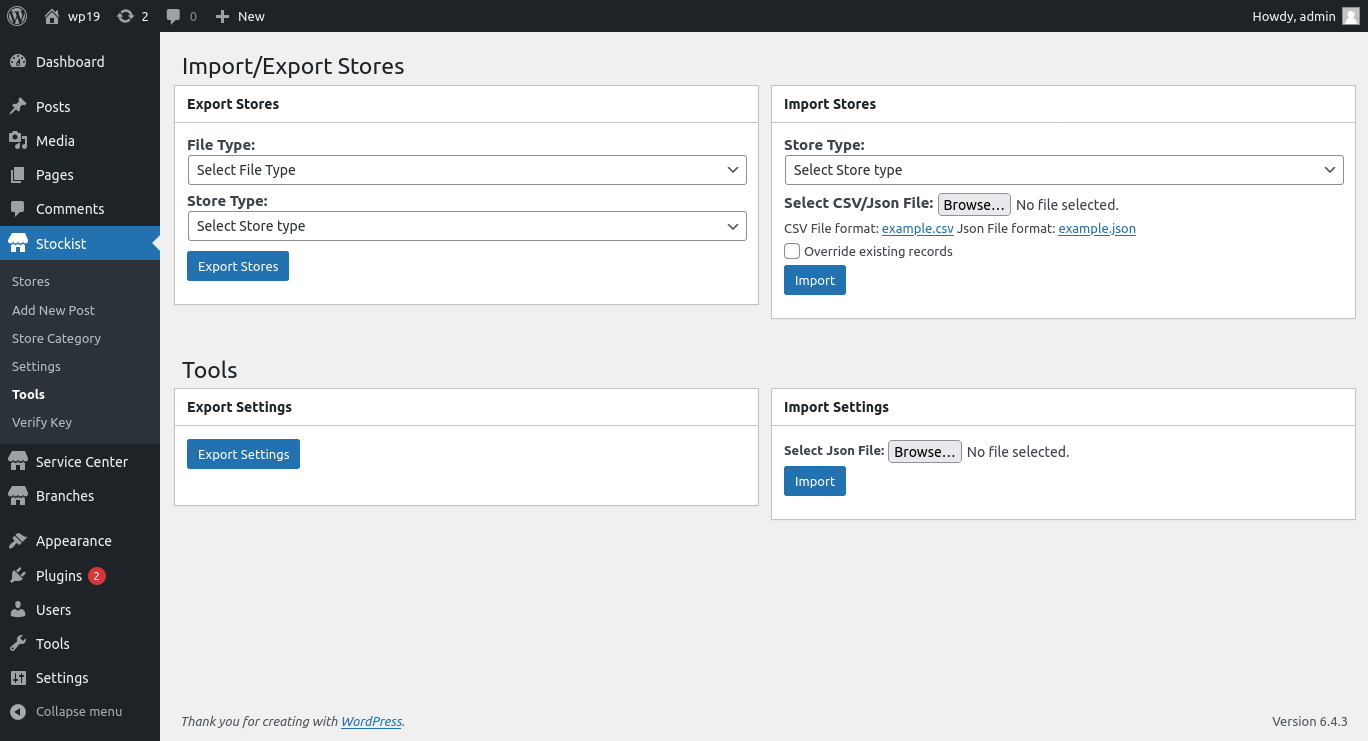The image size is (1368, 741).
Task: Click the Export Stores button
Action: coord(238,266)
